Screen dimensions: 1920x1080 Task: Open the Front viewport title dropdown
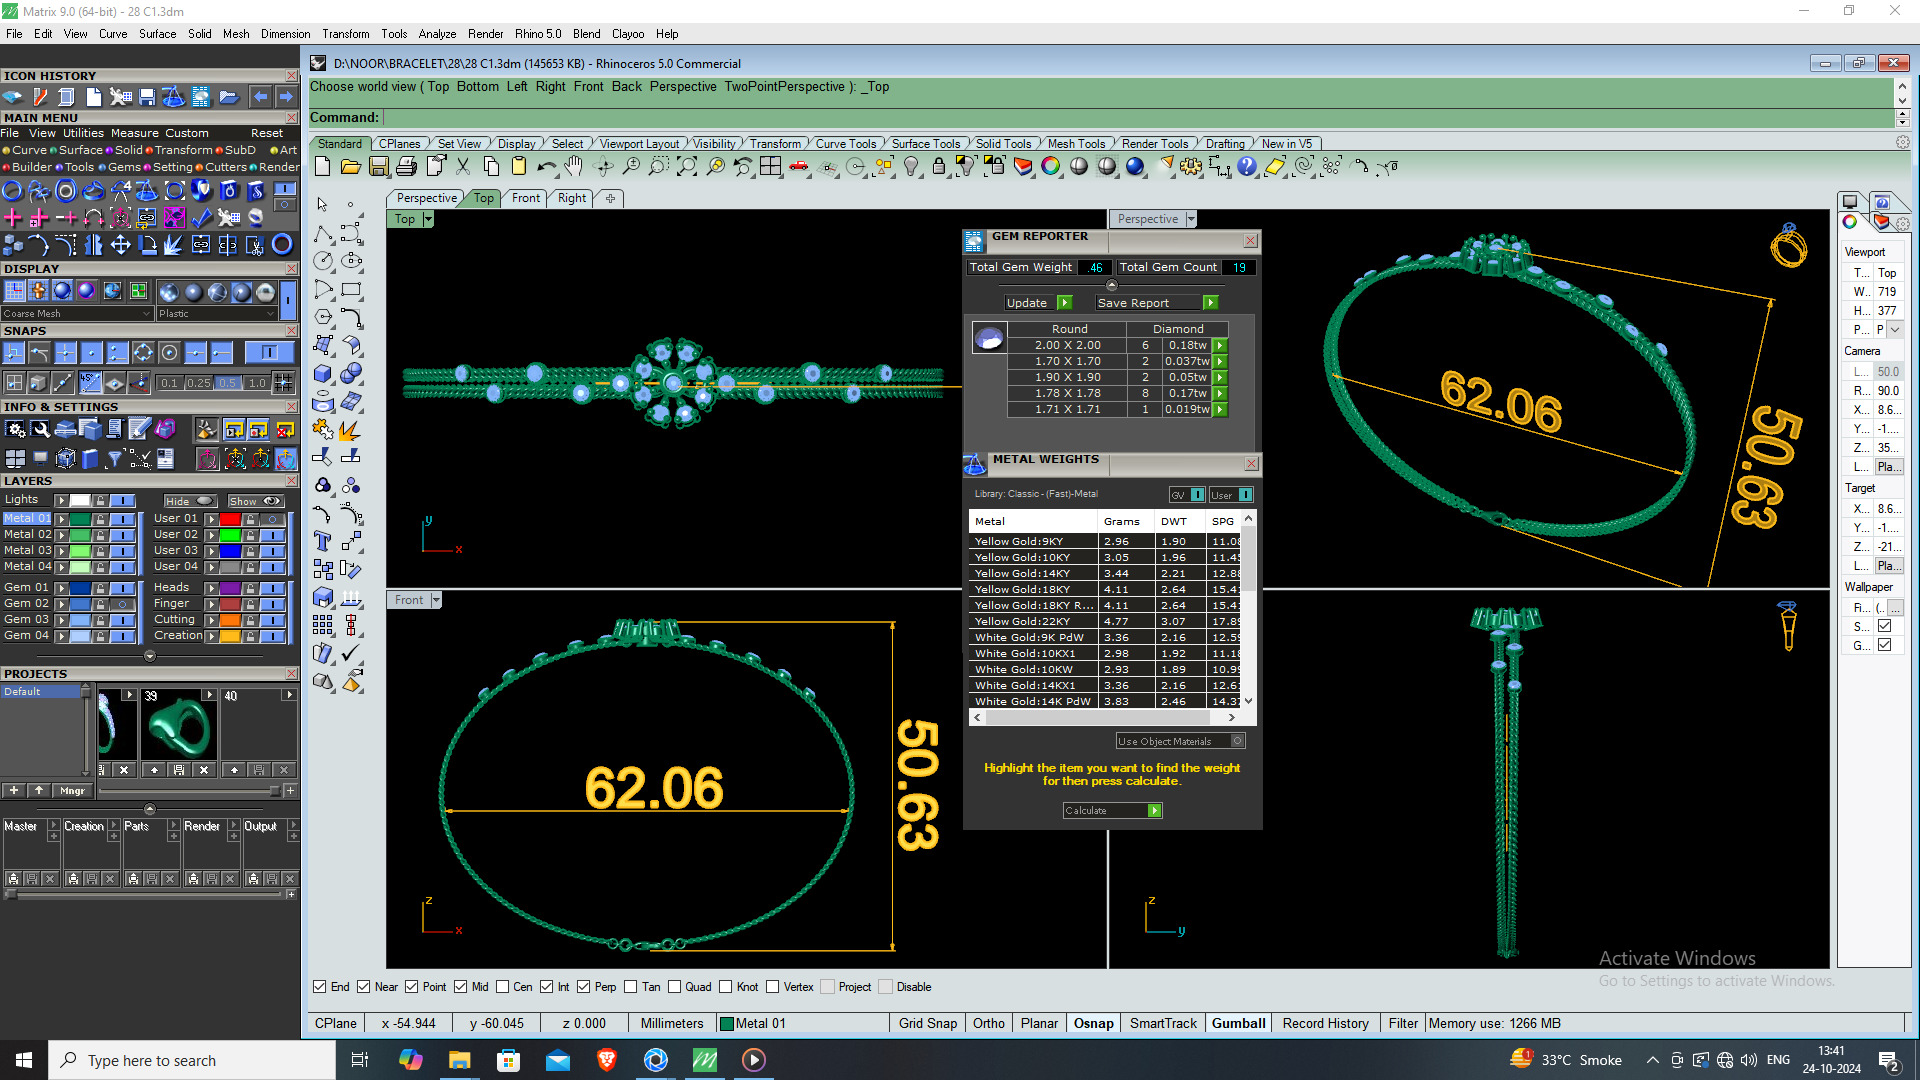[436, 600]
